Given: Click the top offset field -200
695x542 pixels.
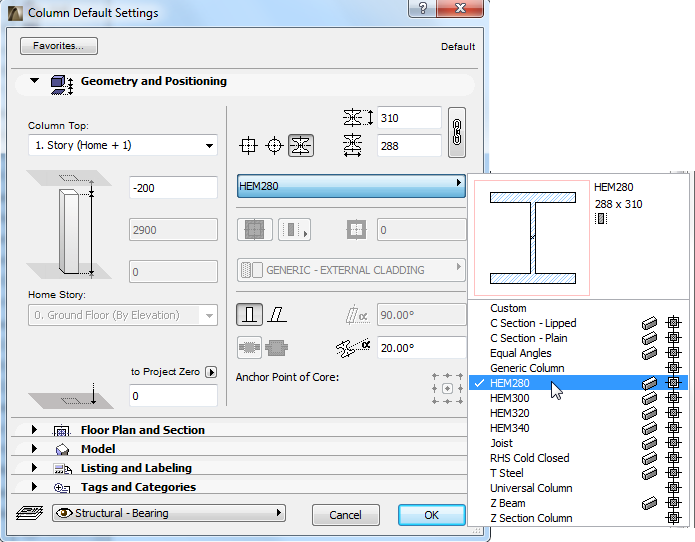Looking at the screenshot, I should click(173, 188).
